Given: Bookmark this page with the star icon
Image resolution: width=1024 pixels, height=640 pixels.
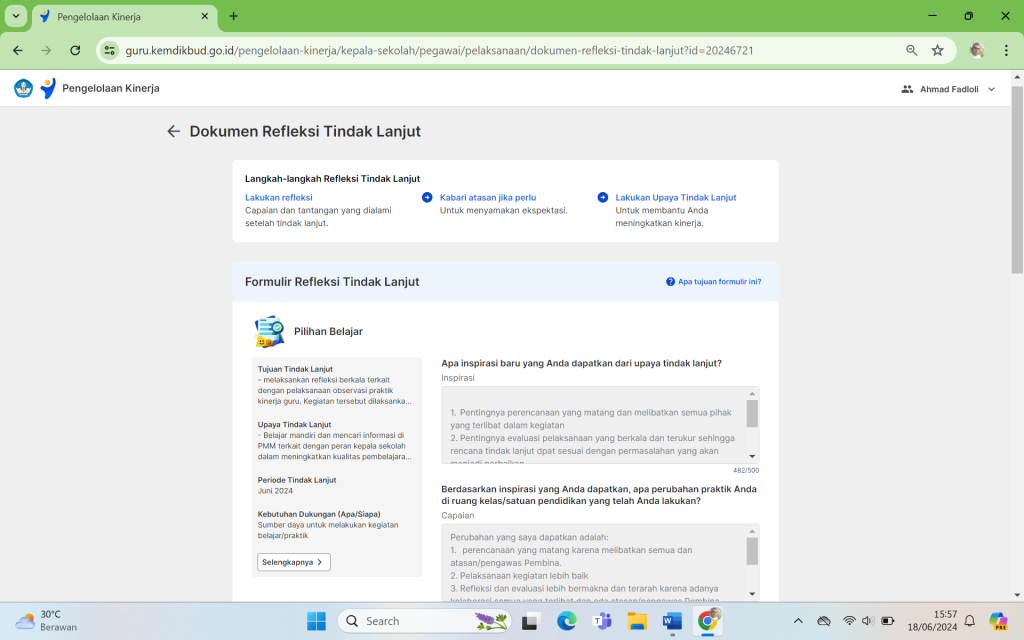Looking at the screenshot, I should [937, 50].
